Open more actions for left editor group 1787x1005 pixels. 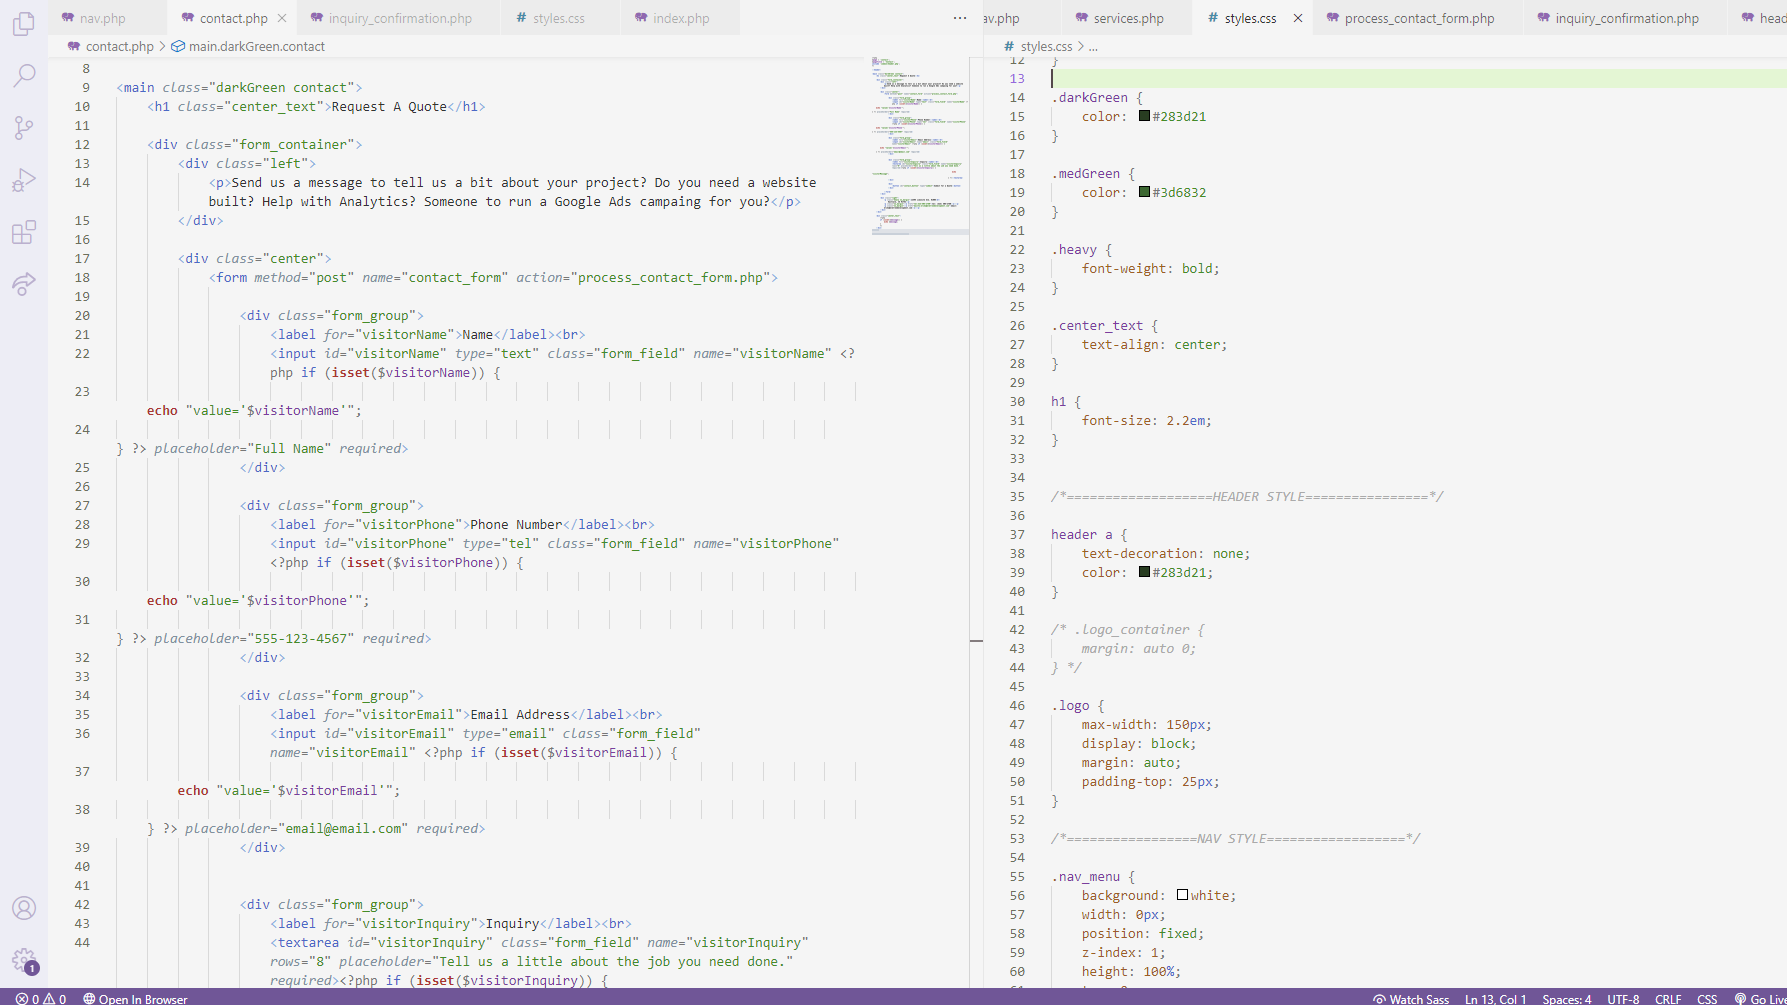[960, 18]
